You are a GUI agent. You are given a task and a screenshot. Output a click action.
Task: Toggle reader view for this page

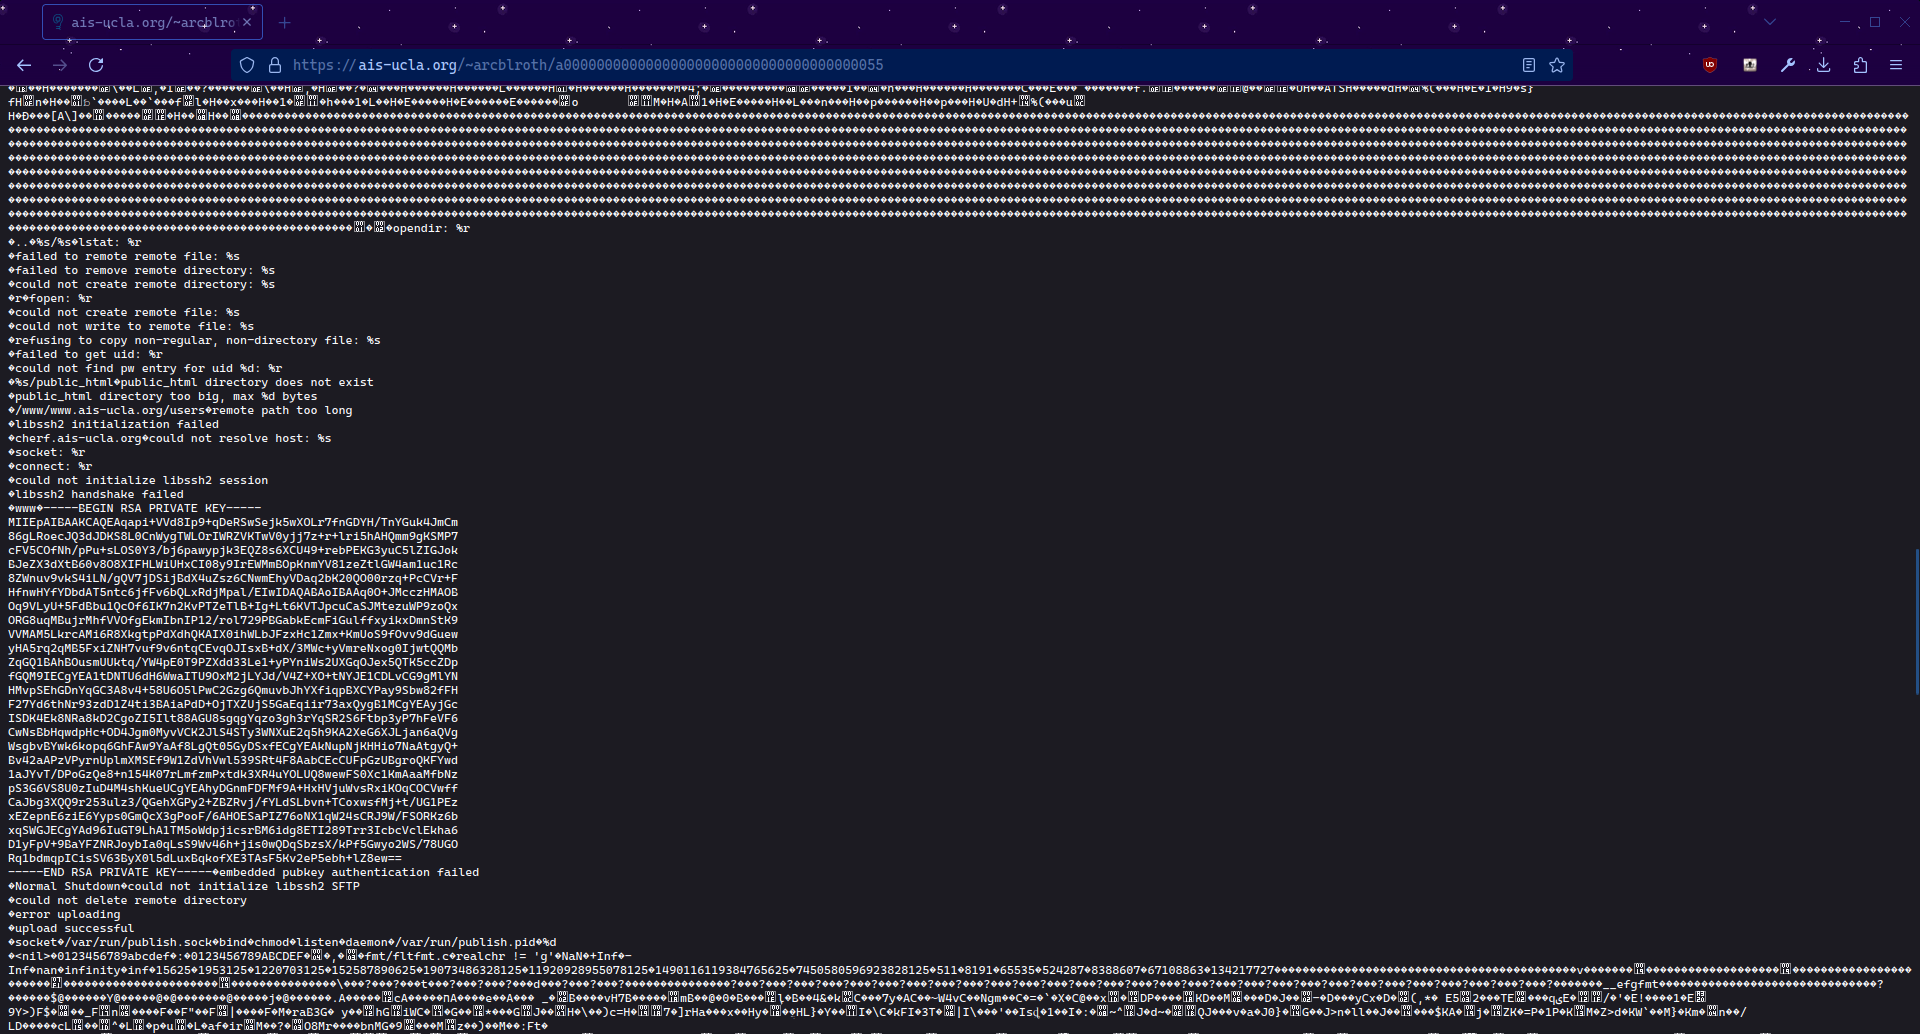coord(1528,65)
